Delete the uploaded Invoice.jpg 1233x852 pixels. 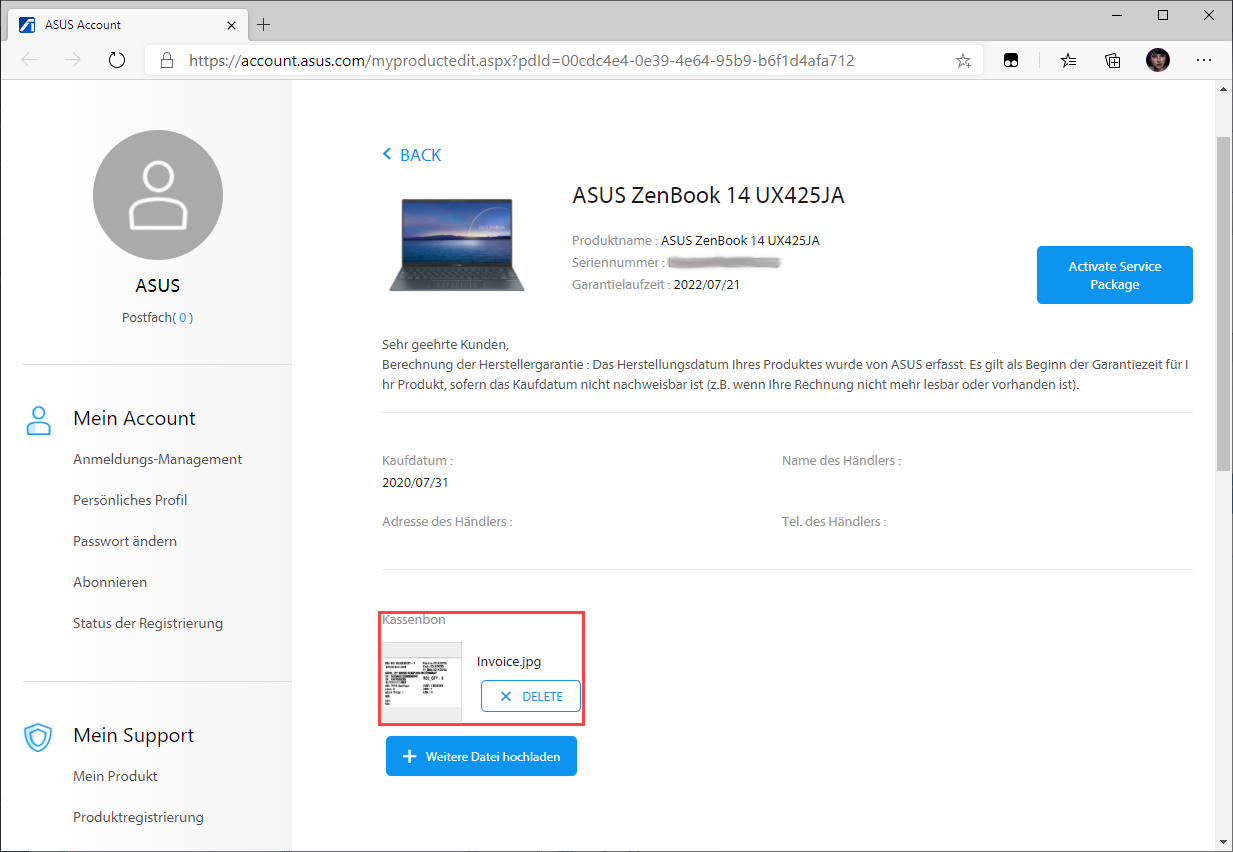click(x=530, y=696)
